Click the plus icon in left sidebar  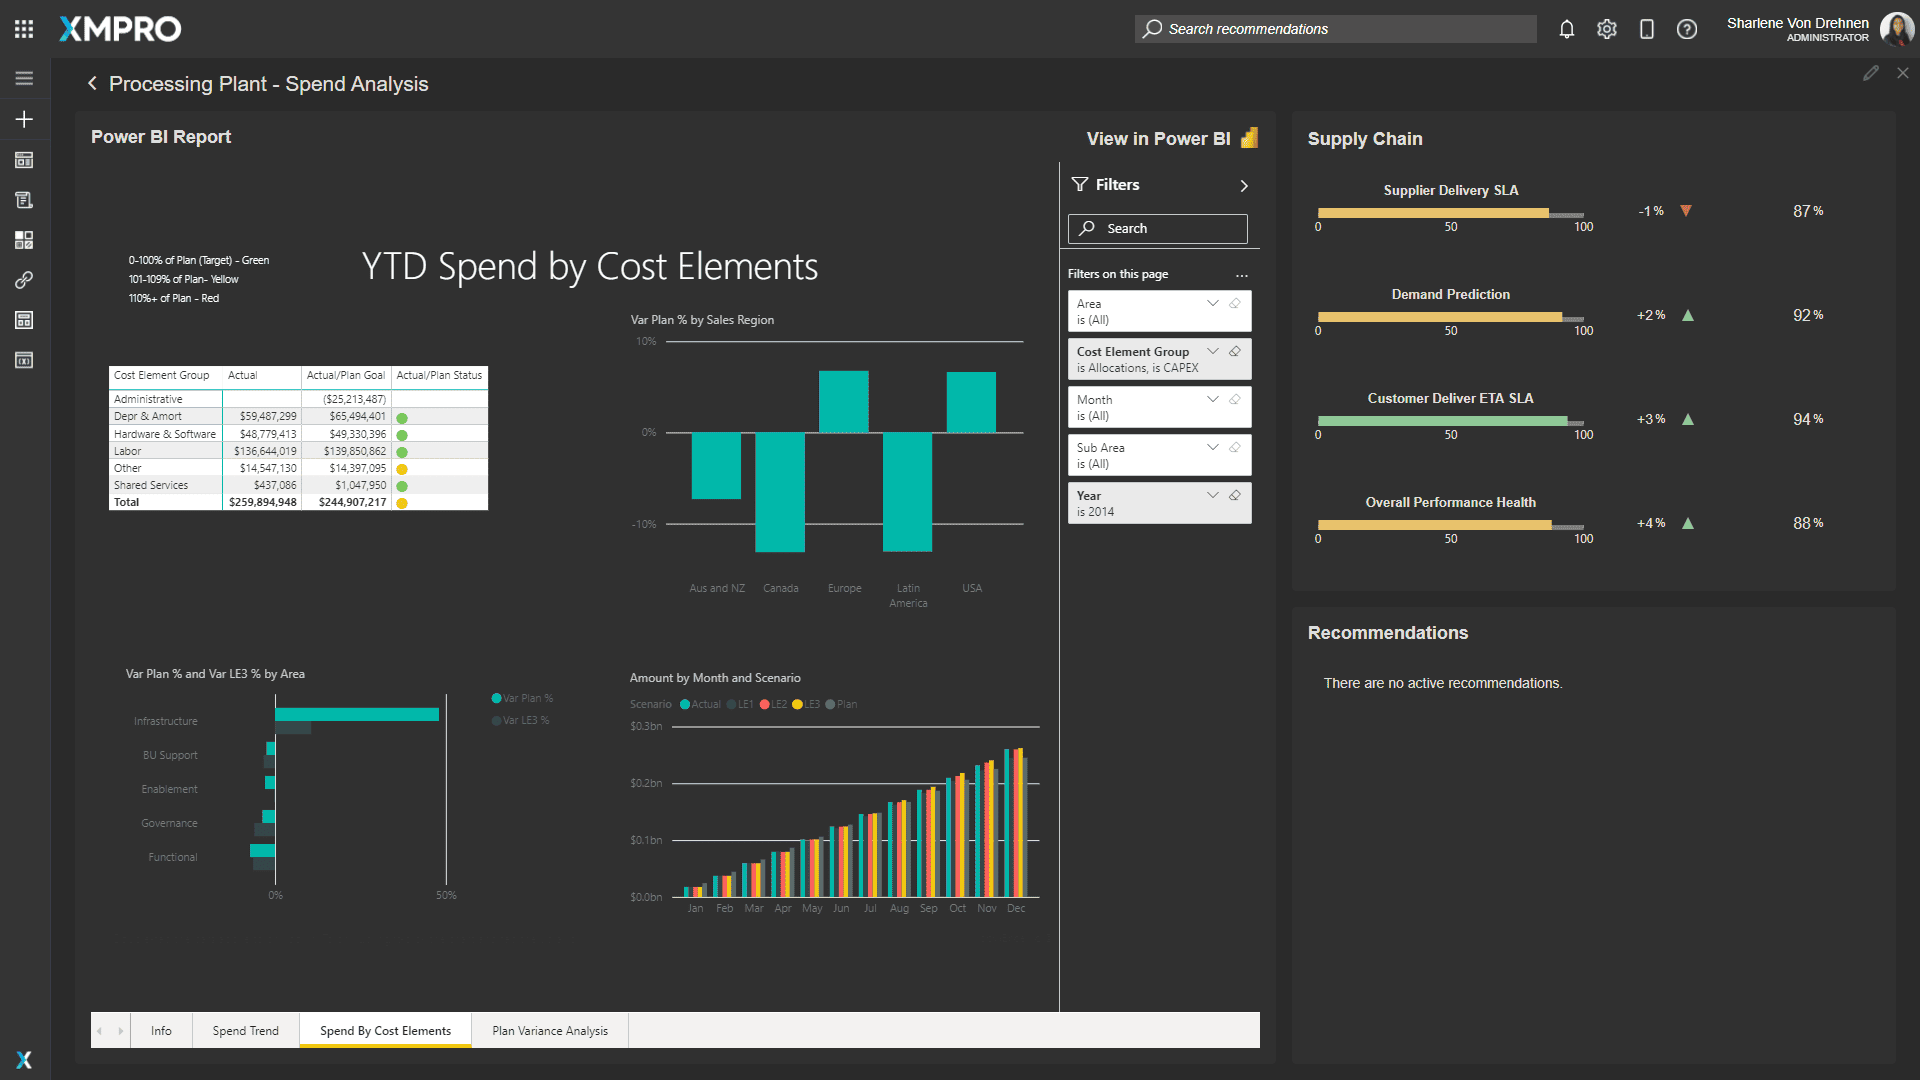tap(24, 119)
